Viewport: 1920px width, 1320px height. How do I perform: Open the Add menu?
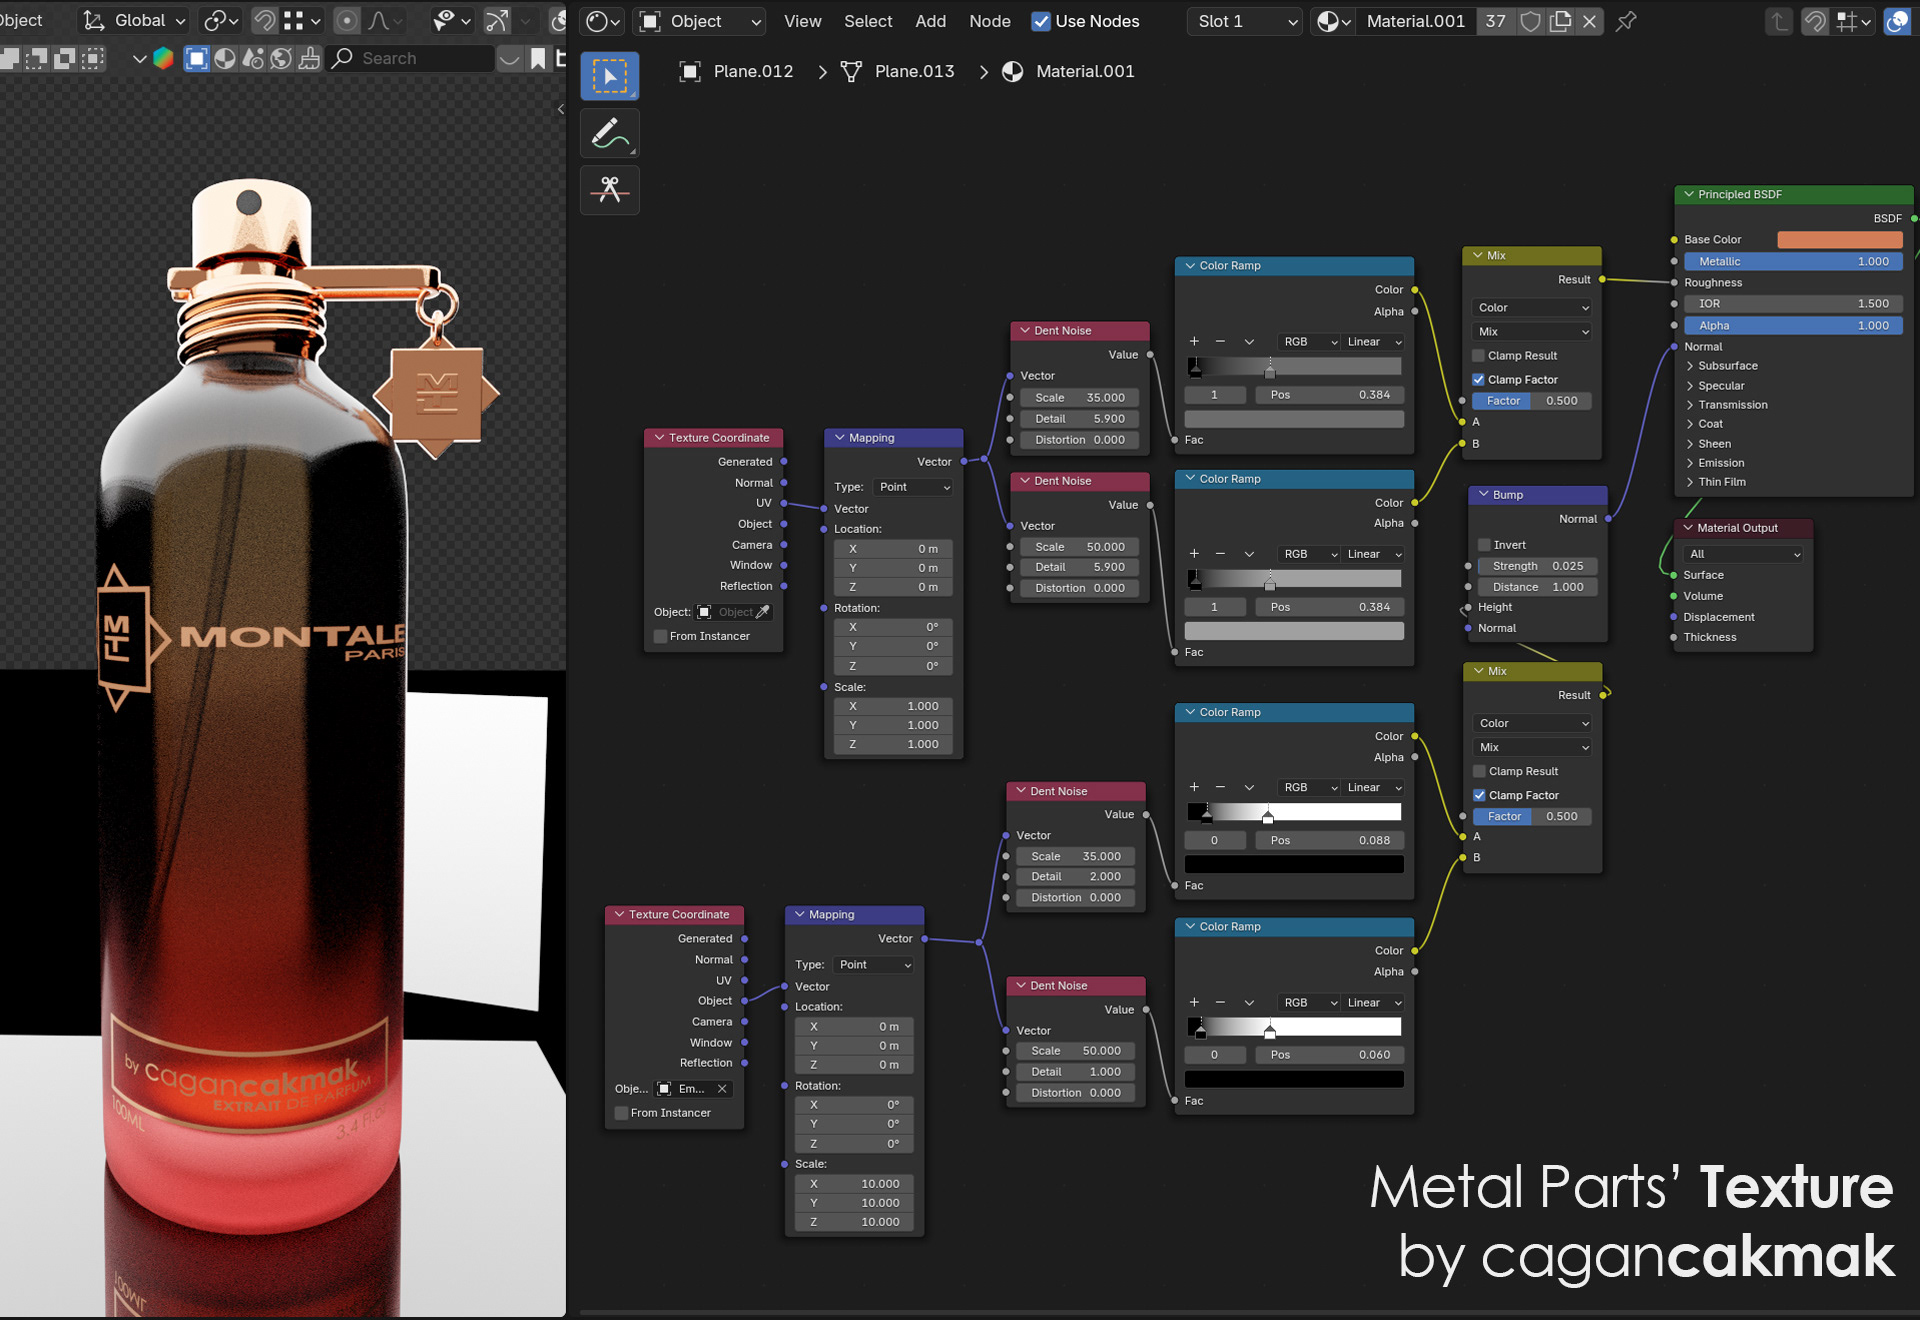[930, 21]
